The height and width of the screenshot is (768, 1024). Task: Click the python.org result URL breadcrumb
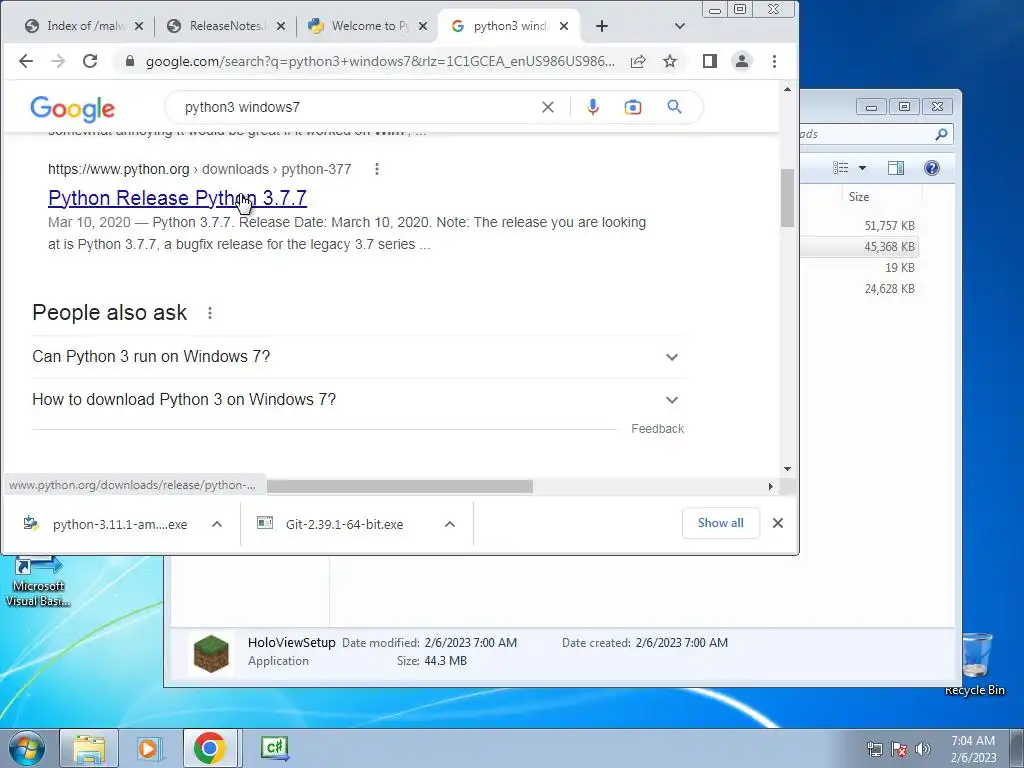(199, 169)
